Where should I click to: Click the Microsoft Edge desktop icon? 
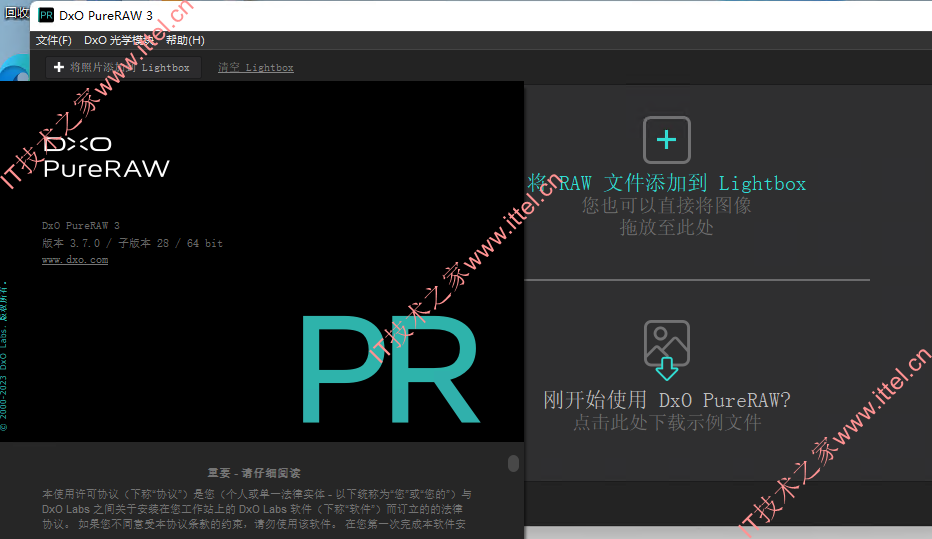(15, 68)
